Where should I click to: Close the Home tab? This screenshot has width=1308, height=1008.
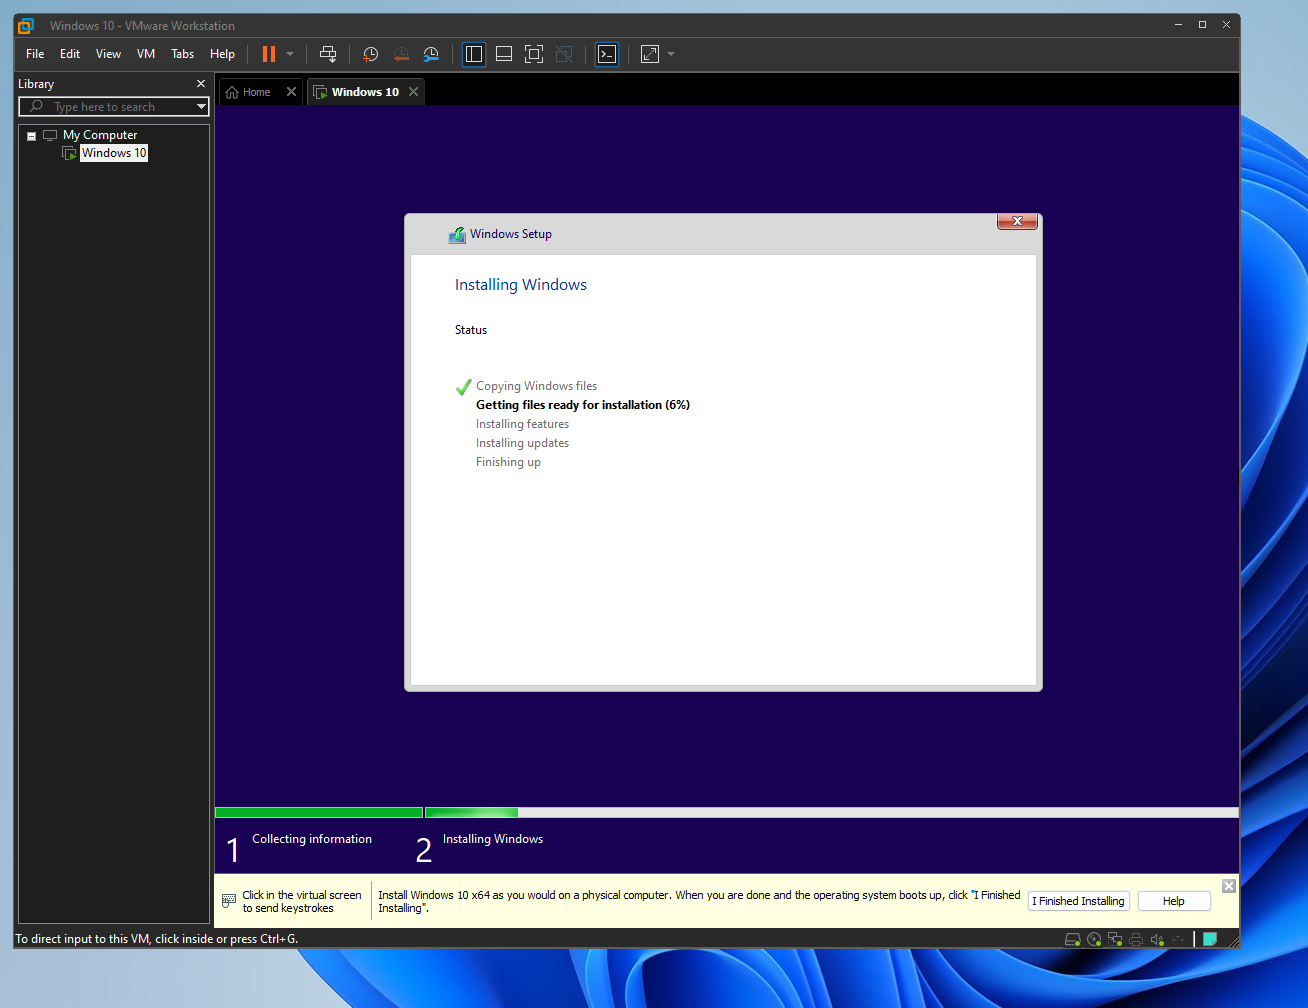coord(291,92)
